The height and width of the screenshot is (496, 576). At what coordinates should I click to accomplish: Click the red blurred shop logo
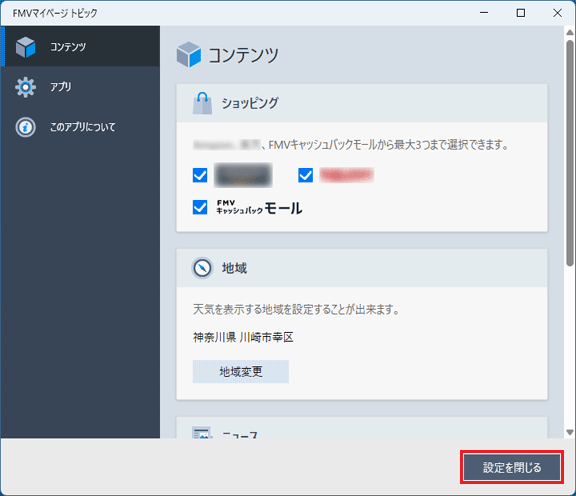(x=347, y=175)
